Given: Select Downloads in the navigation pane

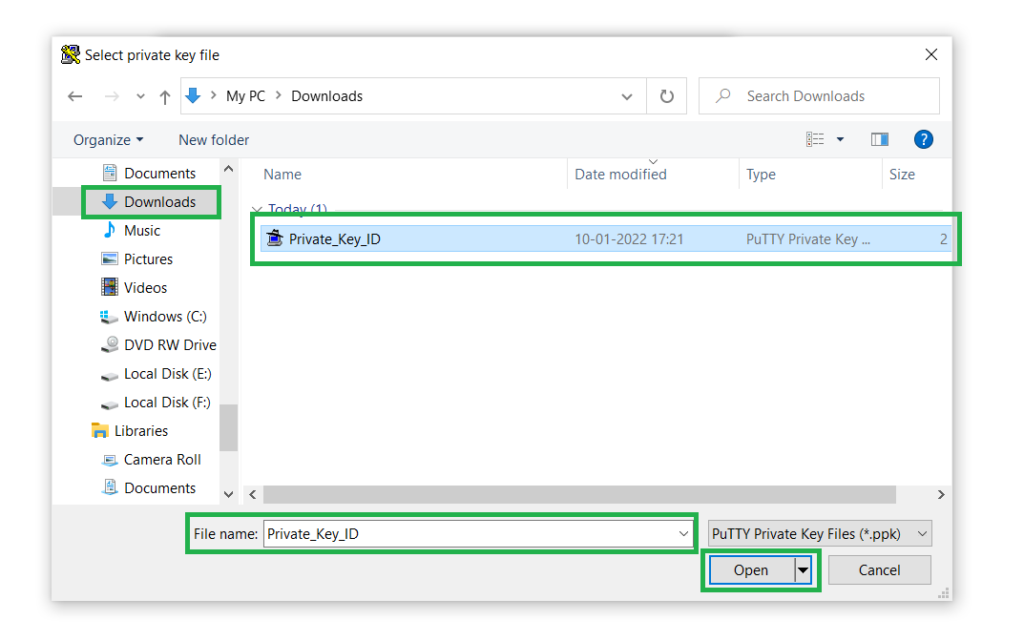Looking at the screenshot, I should click(x=159, y=202).
